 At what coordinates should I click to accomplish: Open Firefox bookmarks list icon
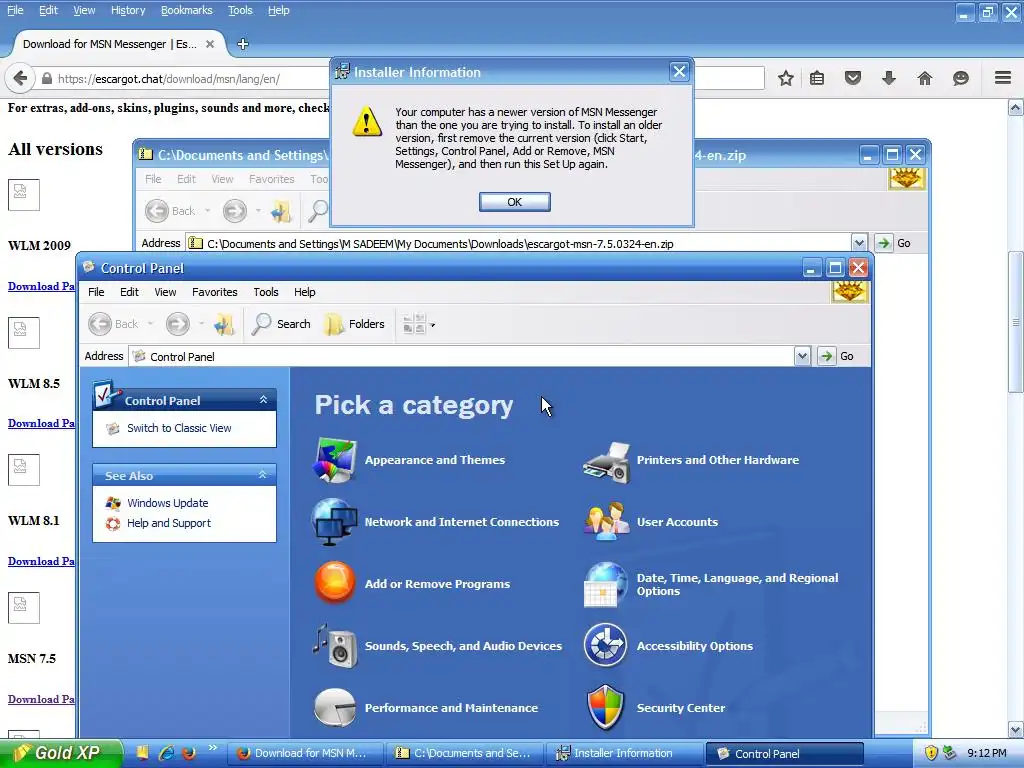coord(817,78)
